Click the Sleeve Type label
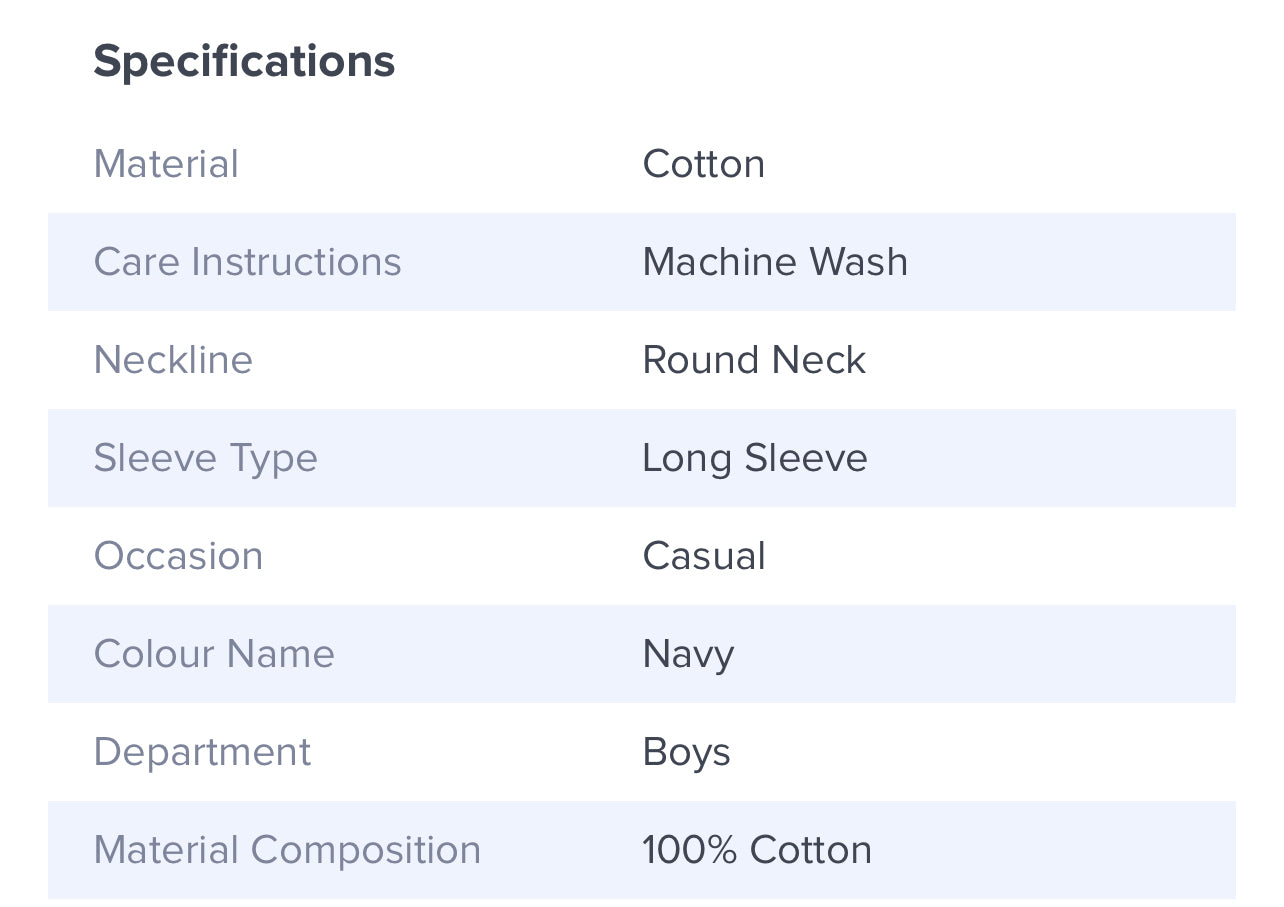 click(205, 458)
